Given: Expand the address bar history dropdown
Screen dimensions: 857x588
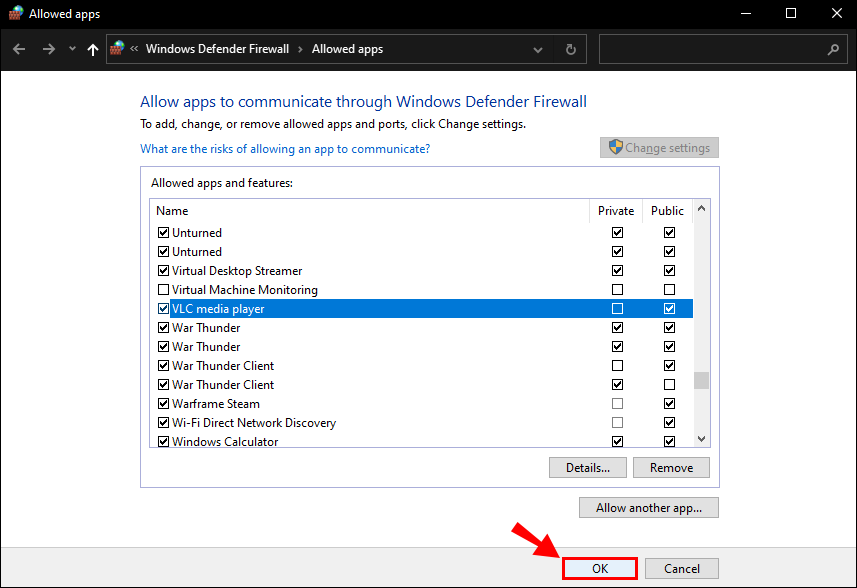Looking at the screenshot, I should tap(539, 49).
